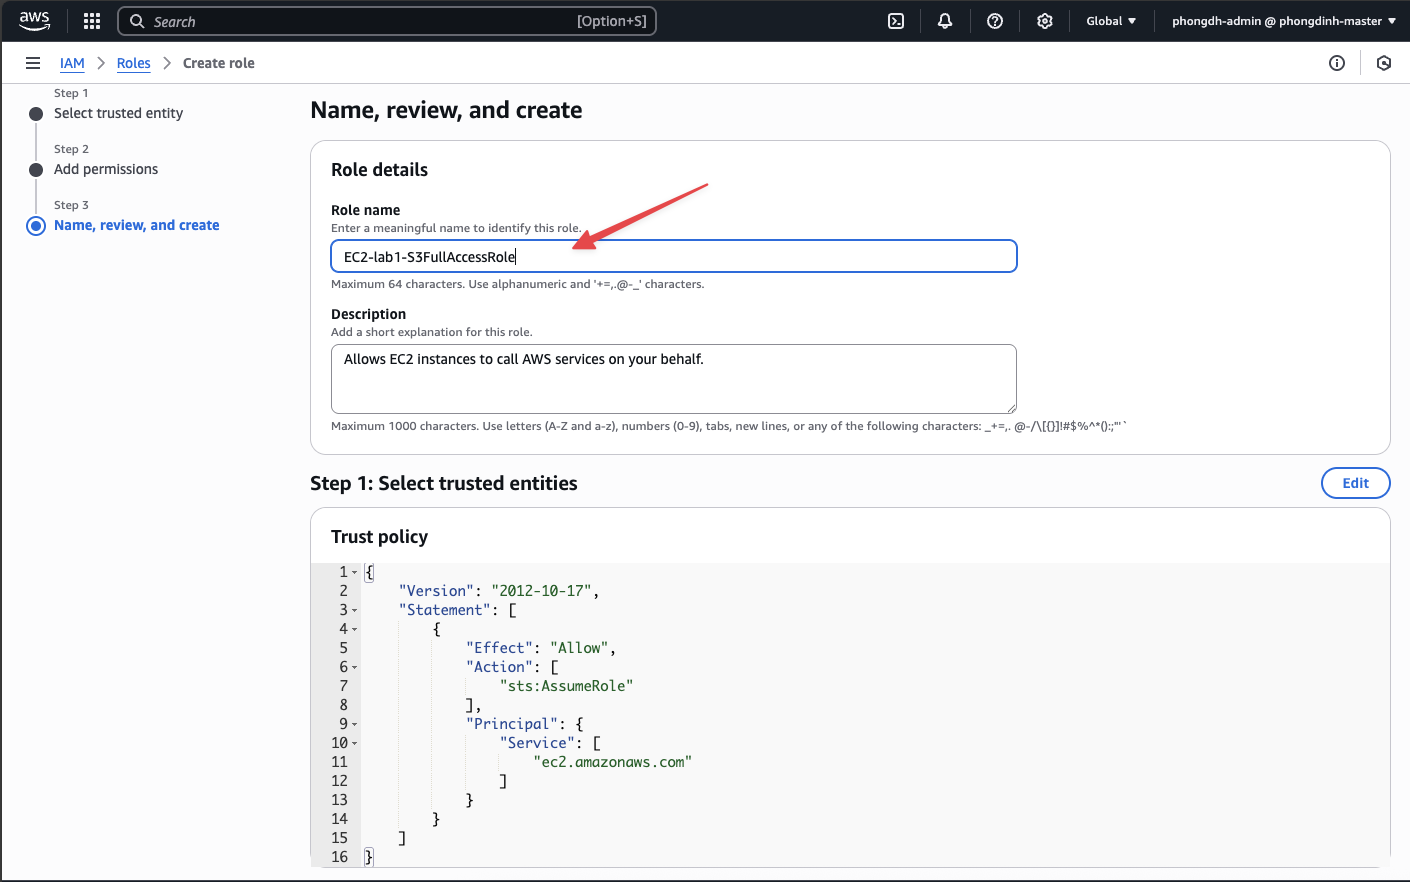Go to the AWS console home logo

coord(34,21)
